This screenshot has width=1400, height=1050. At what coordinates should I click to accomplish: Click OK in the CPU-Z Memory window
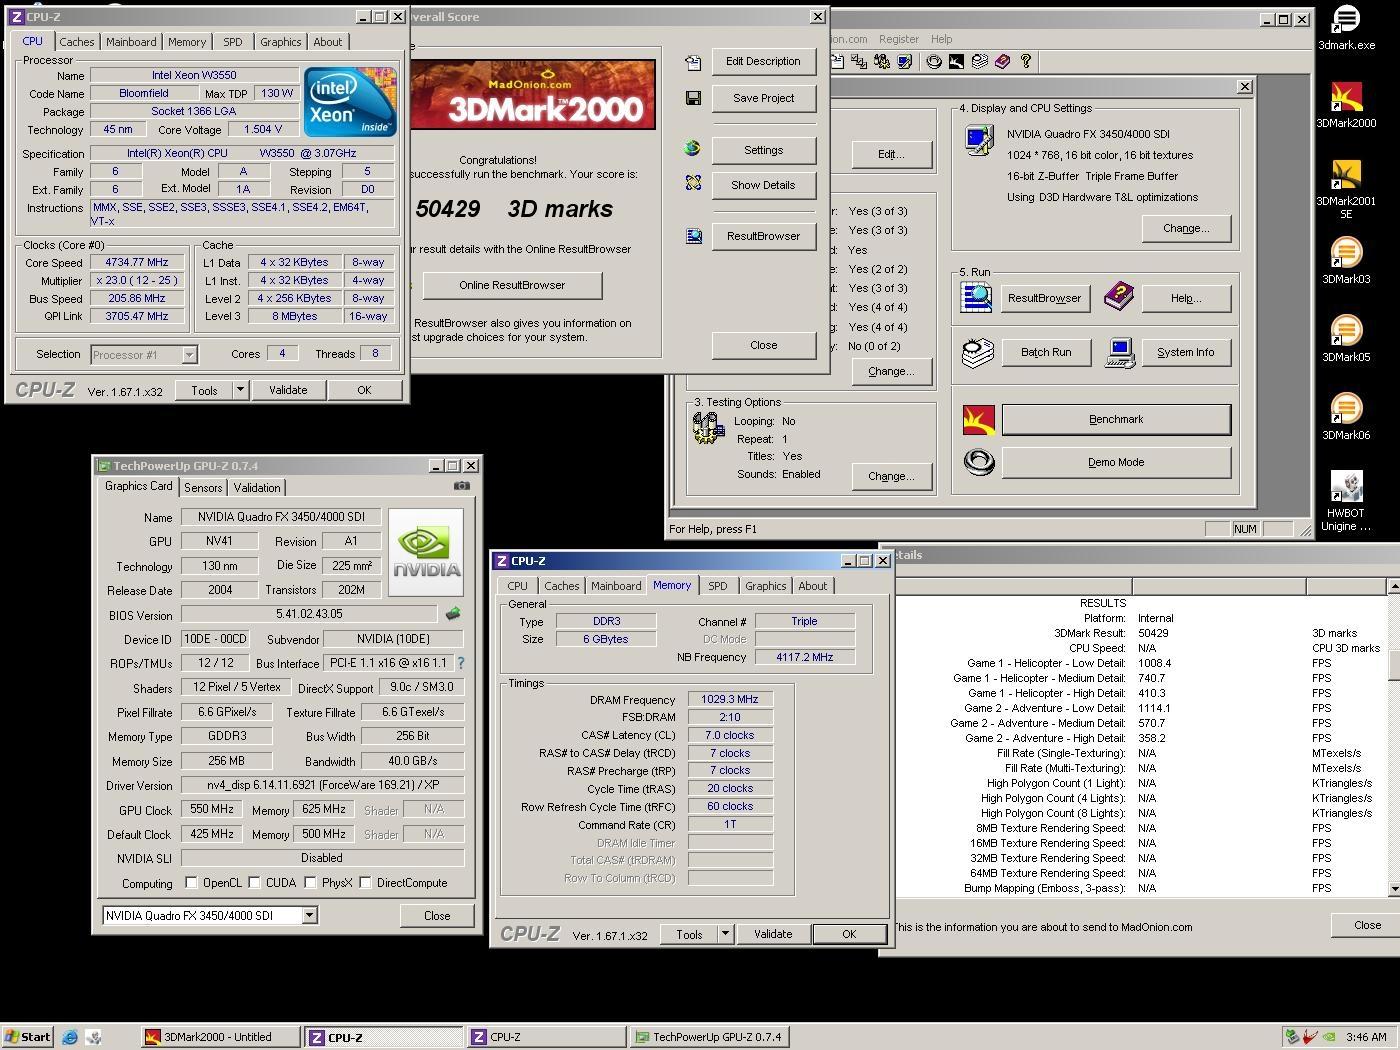coord(849,934)
